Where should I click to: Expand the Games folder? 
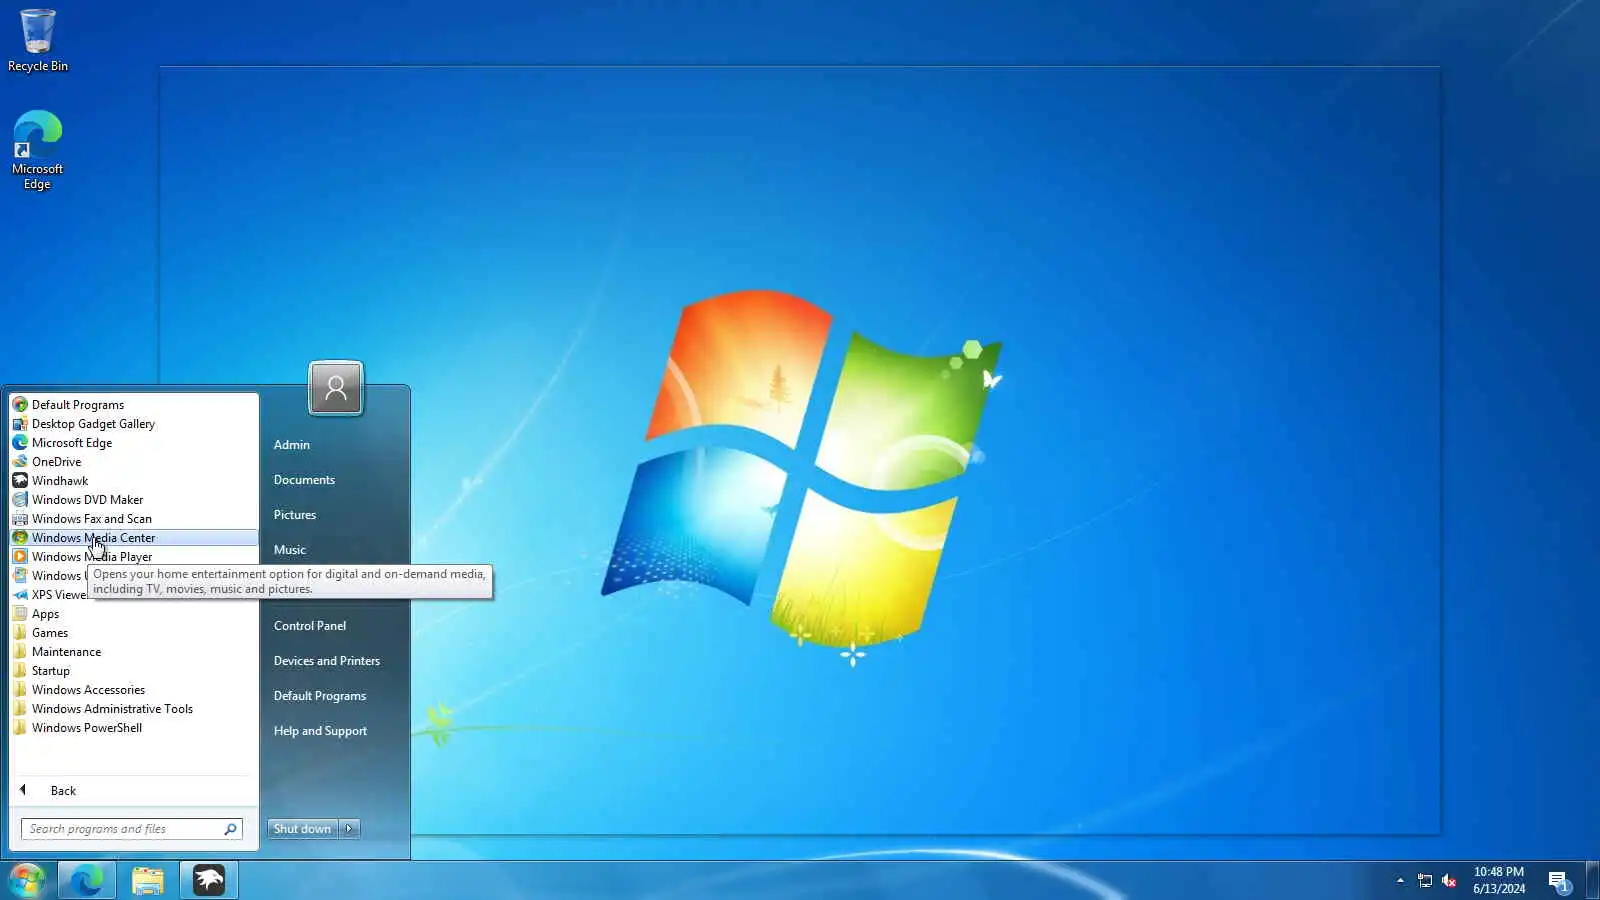134,633
